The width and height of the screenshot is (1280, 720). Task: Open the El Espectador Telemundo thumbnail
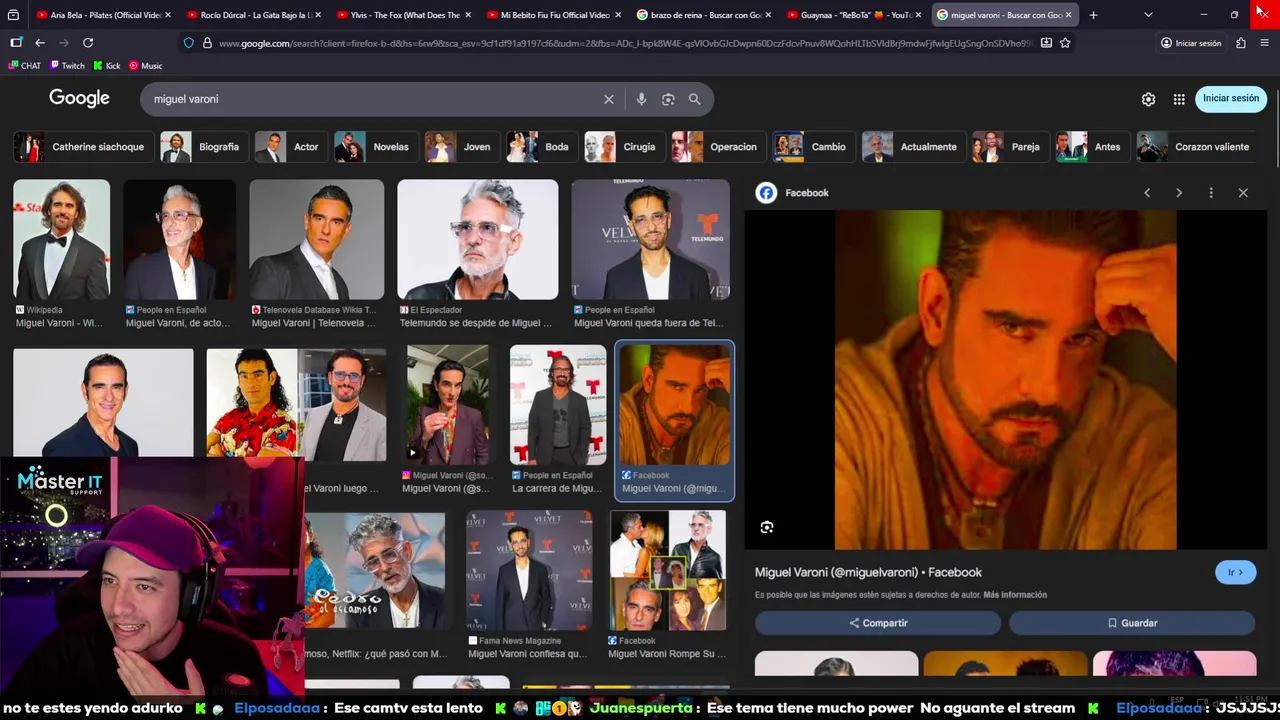[x=478, y=240]
